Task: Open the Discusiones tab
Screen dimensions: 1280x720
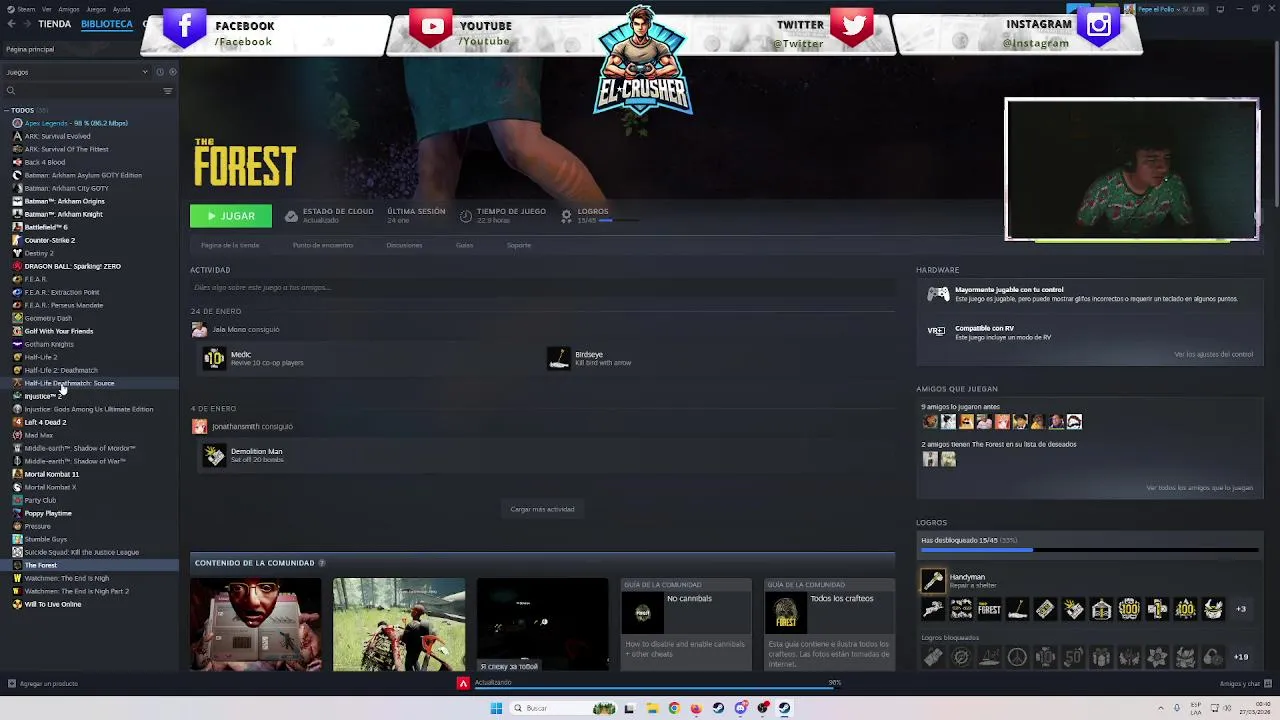Action: [x=404, y=245]
